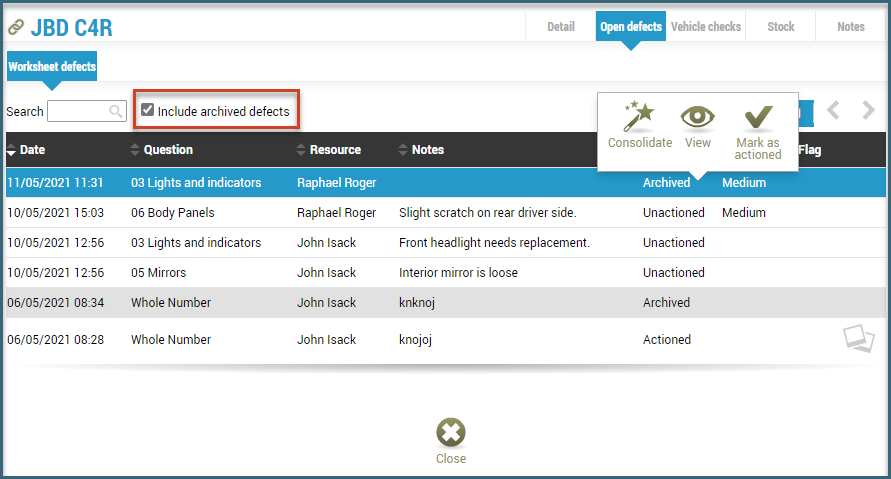
Task: Click 'Interior mirror is loose' note
Action: click(458, 273)
